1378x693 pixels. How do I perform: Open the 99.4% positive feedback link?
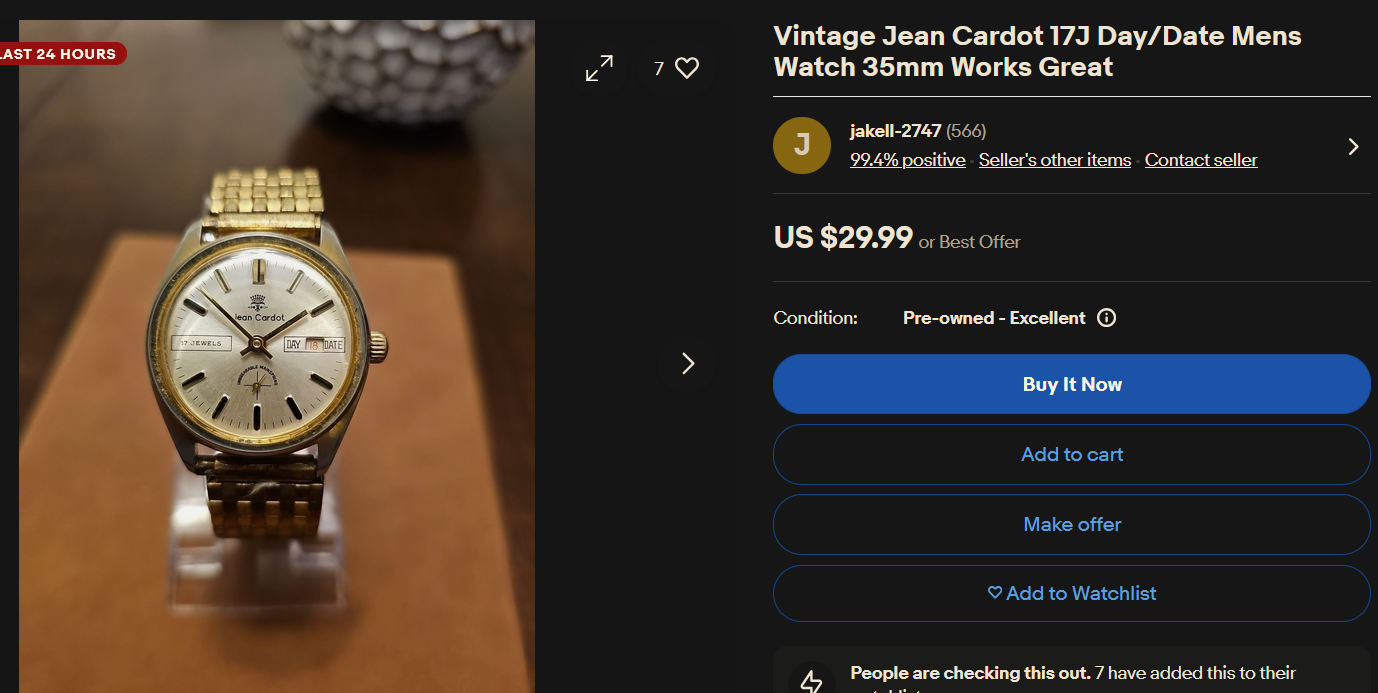907,160
